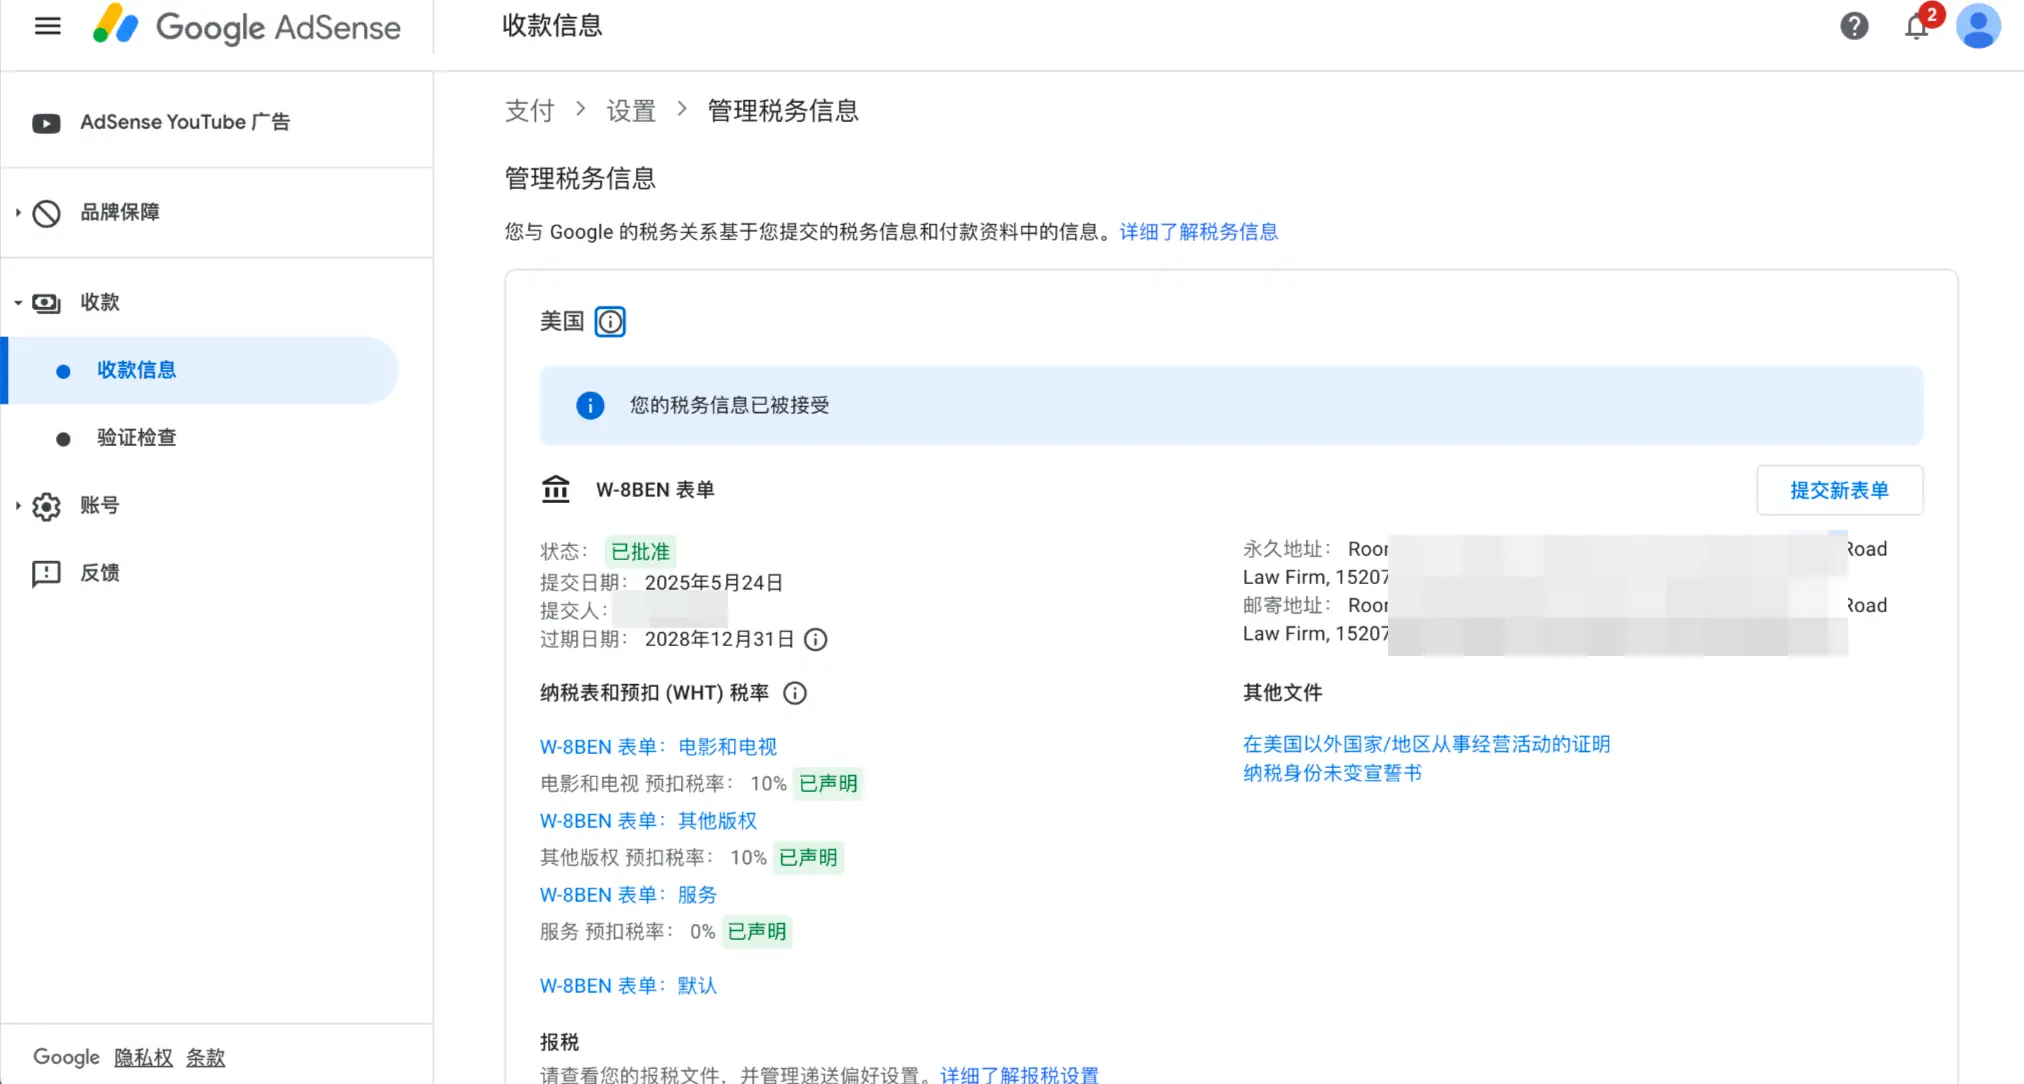The height and width of the screenshot is (1084, 2024).
Task: Click the 反馈 feedback bubble icon
Action: pyautogui.click(x=46, y=574)
